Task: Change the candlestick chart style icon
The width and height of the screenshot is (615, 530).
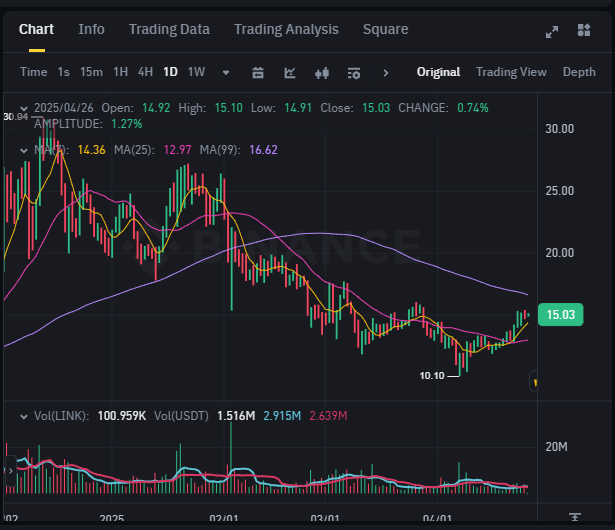Action: coord(322,73)
